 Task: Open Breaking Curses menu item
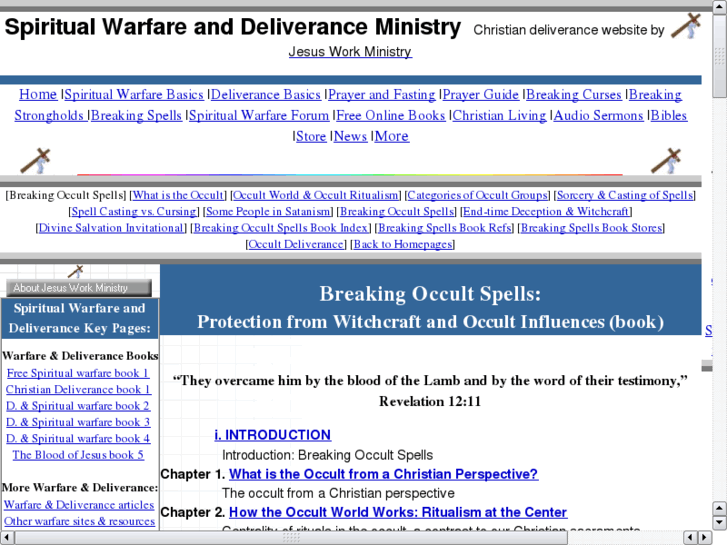[x=574, y=95]
